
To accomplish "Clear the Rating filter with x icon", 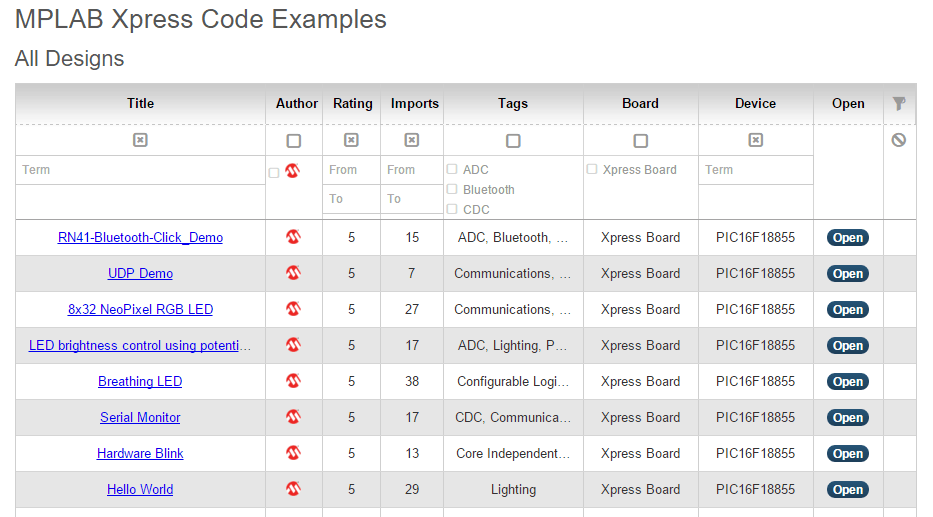I will (351, 140).
